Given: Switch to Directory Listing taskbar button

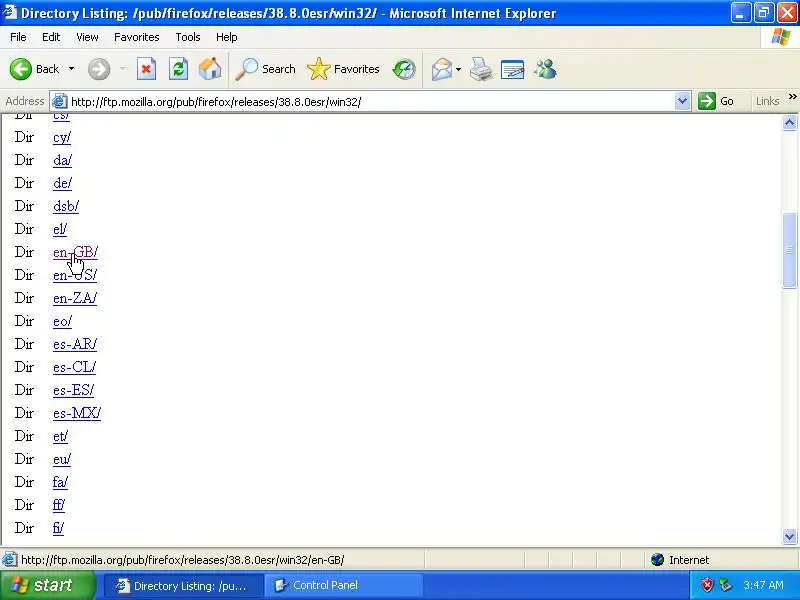Looking at the screenshot, I should pos(184,586).
